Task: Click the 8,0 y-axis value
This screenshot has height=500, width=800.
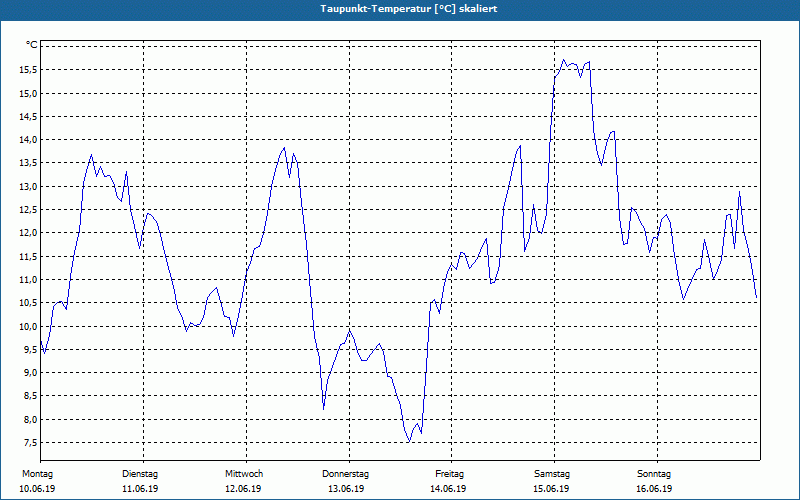Action: pyautogui.click(x=31, y=419)
